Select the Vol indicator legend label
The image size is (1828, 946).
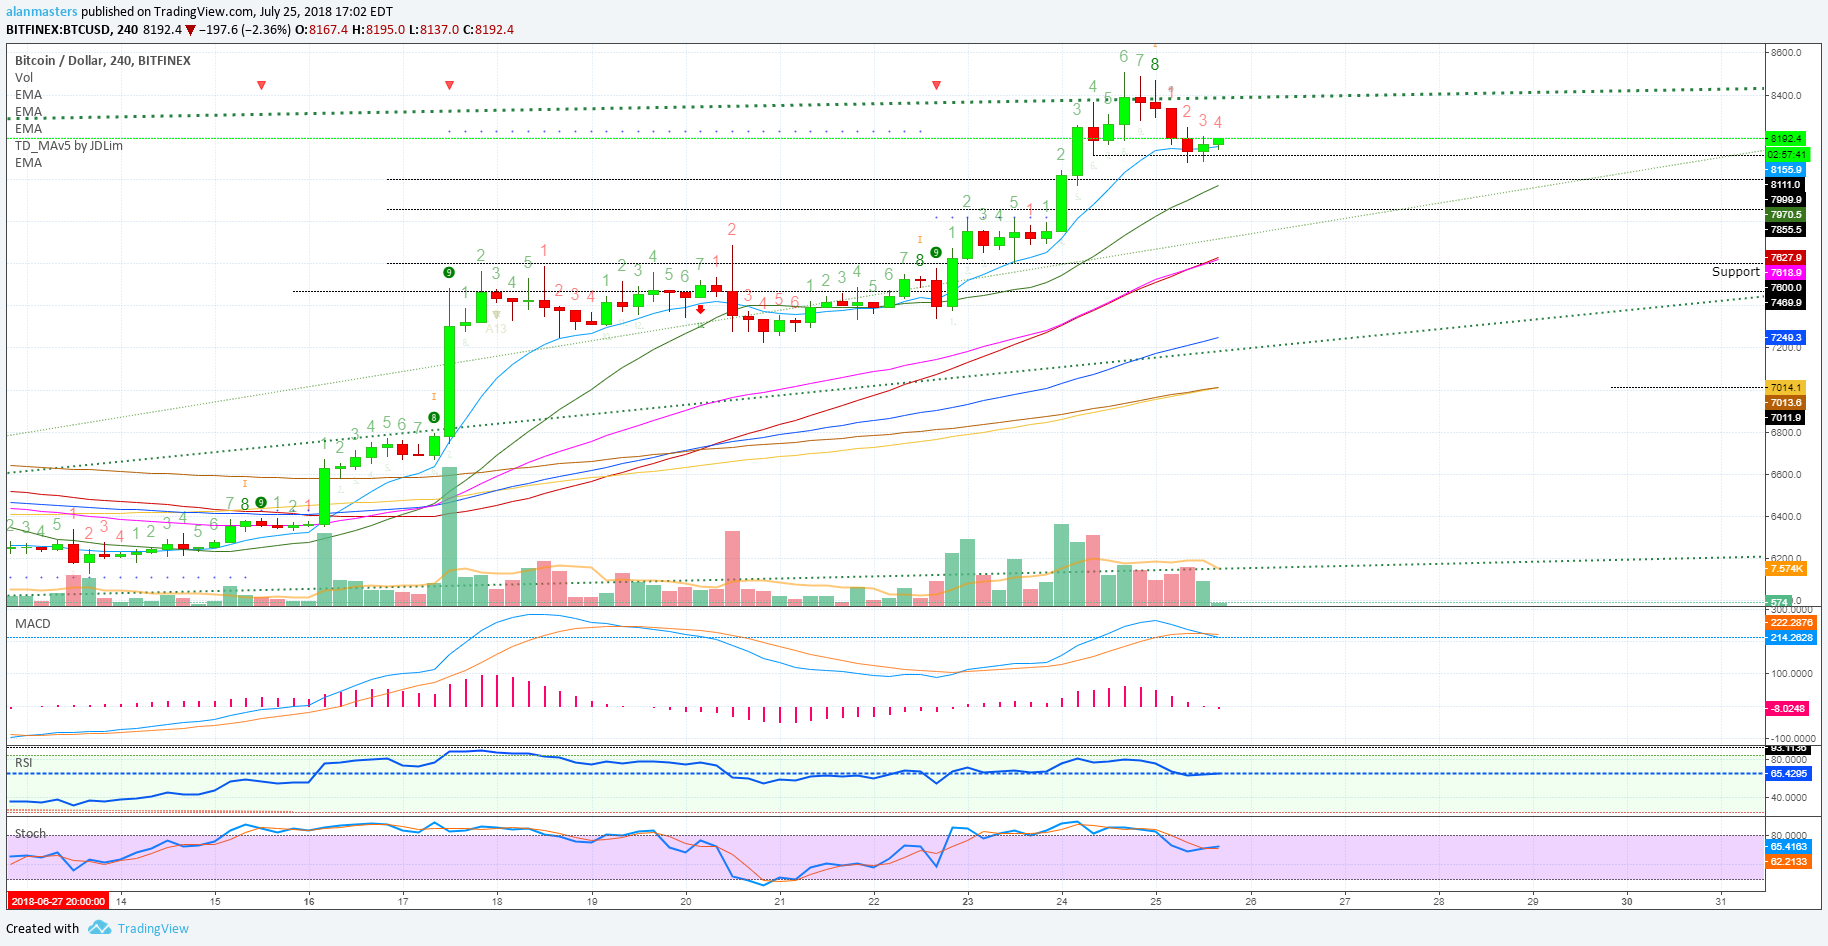[x=24, y=78]
